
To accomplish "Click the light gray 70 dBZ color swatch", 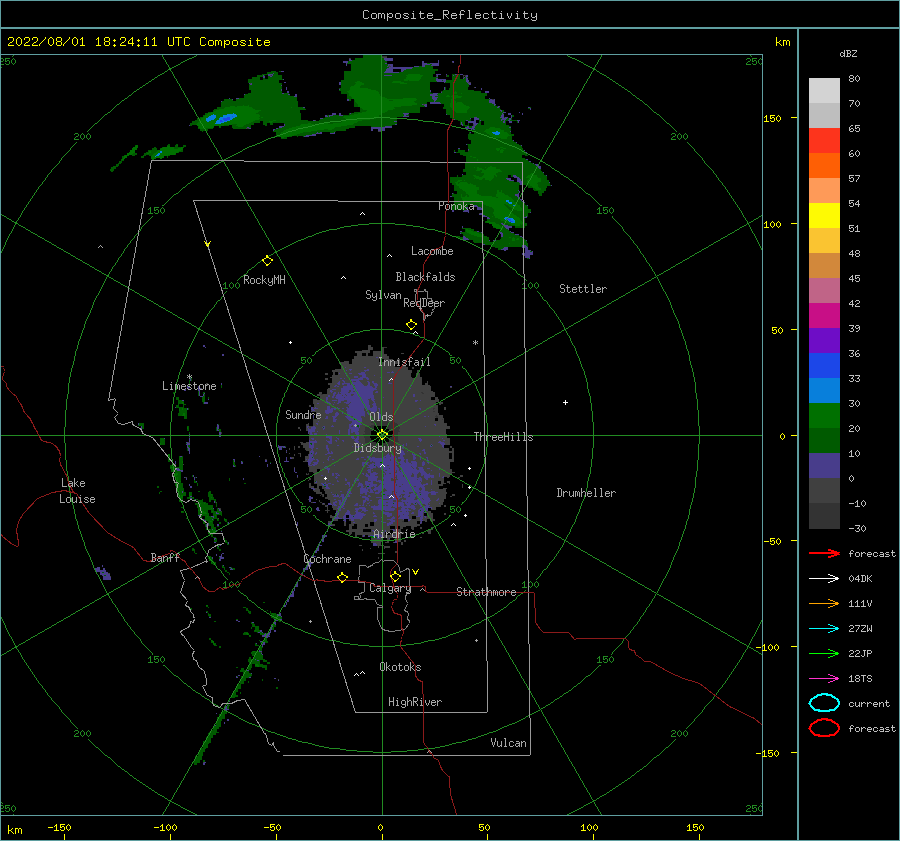I will (x=824, y=91).
